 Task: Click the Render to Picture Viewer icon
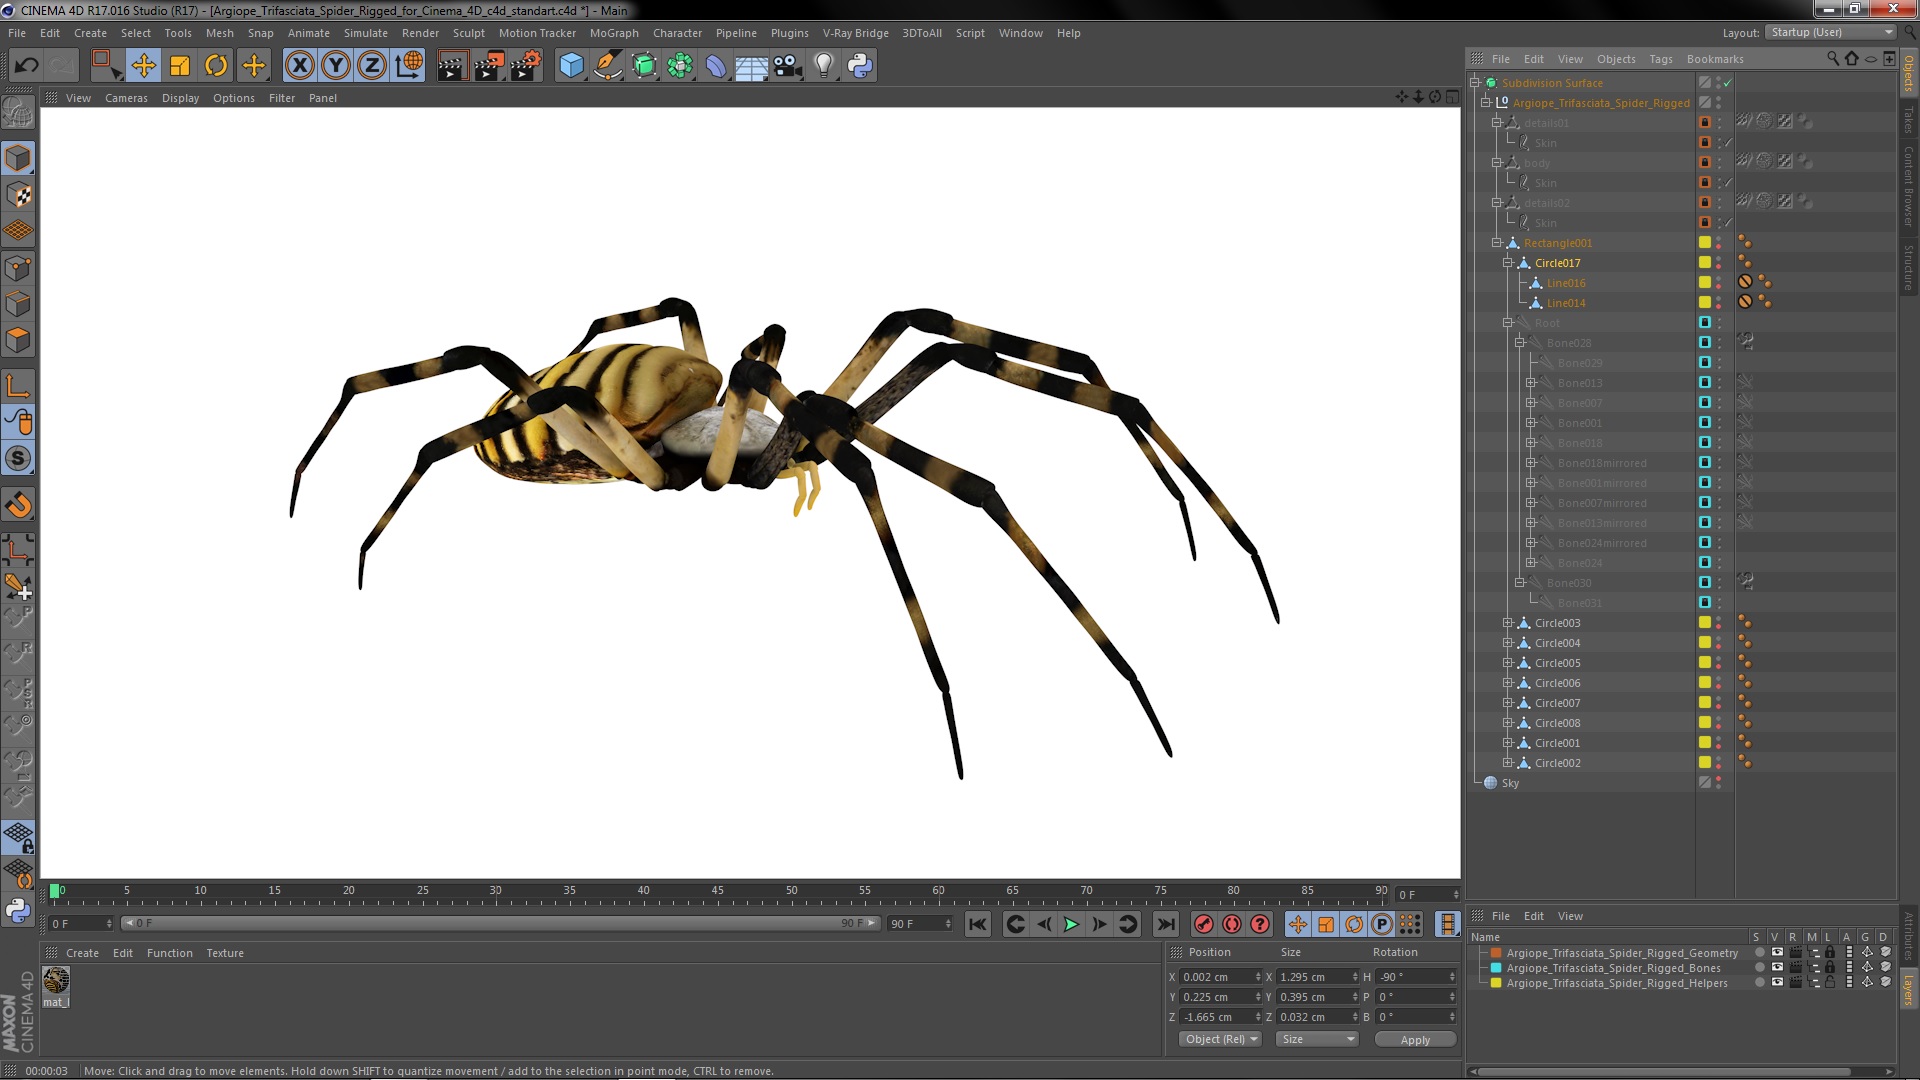pos(488,66)
